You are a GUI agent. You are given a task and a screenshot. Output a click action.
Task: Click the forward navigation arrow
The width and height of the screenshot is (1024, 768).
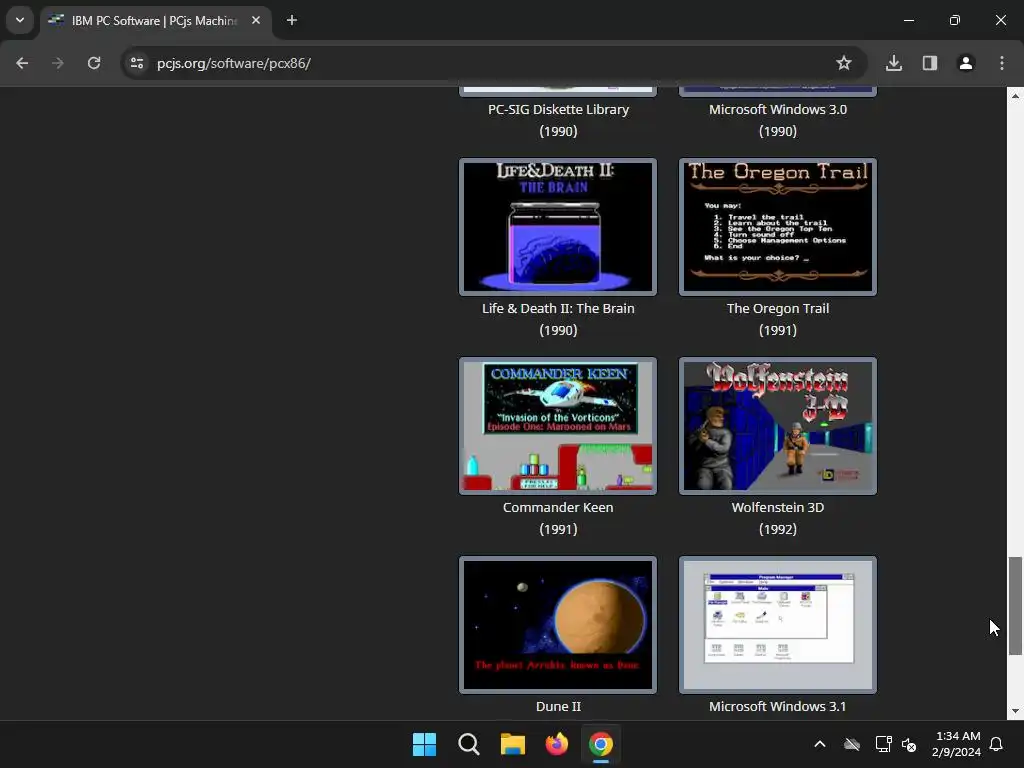click(x=58, y=63)
